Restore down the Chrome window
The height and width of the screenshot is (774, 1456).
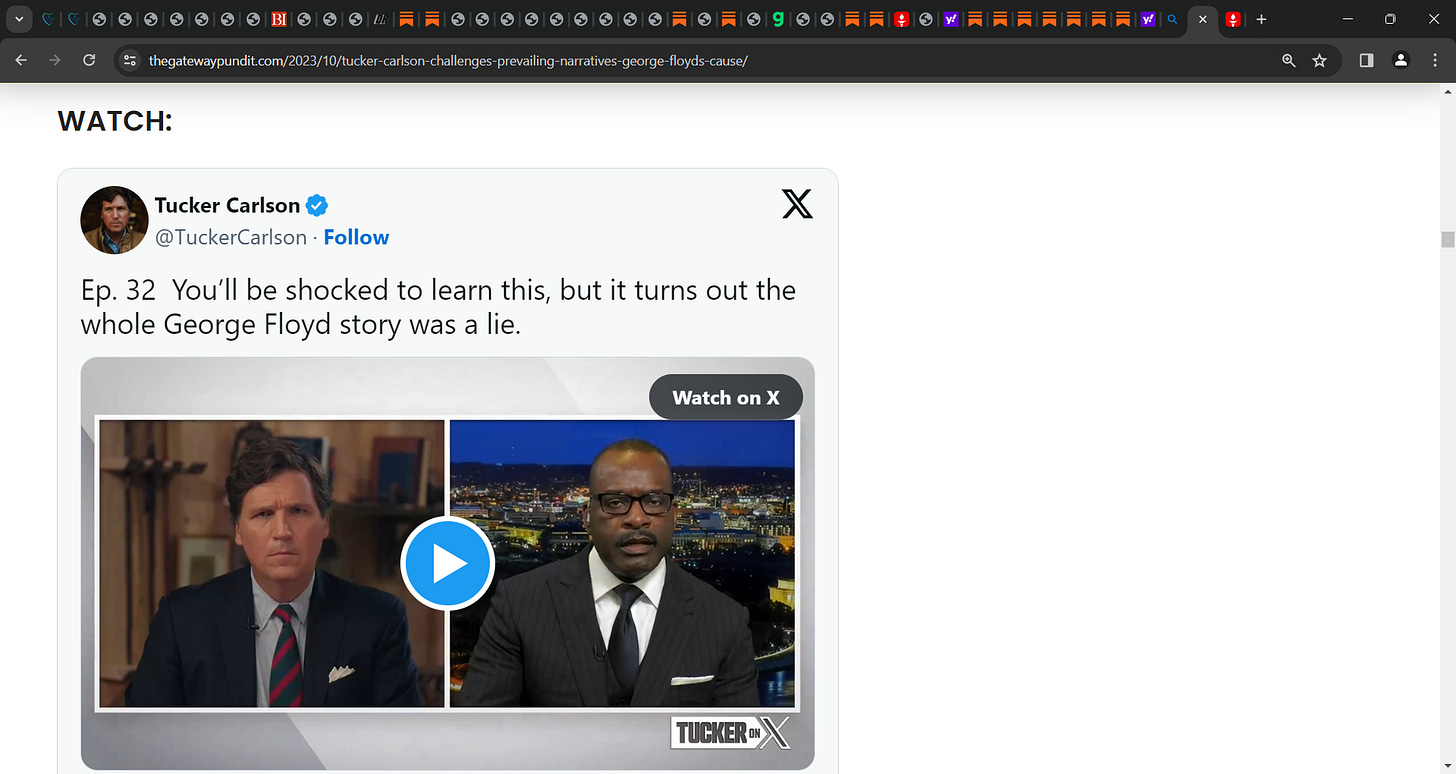[1389, 19]
